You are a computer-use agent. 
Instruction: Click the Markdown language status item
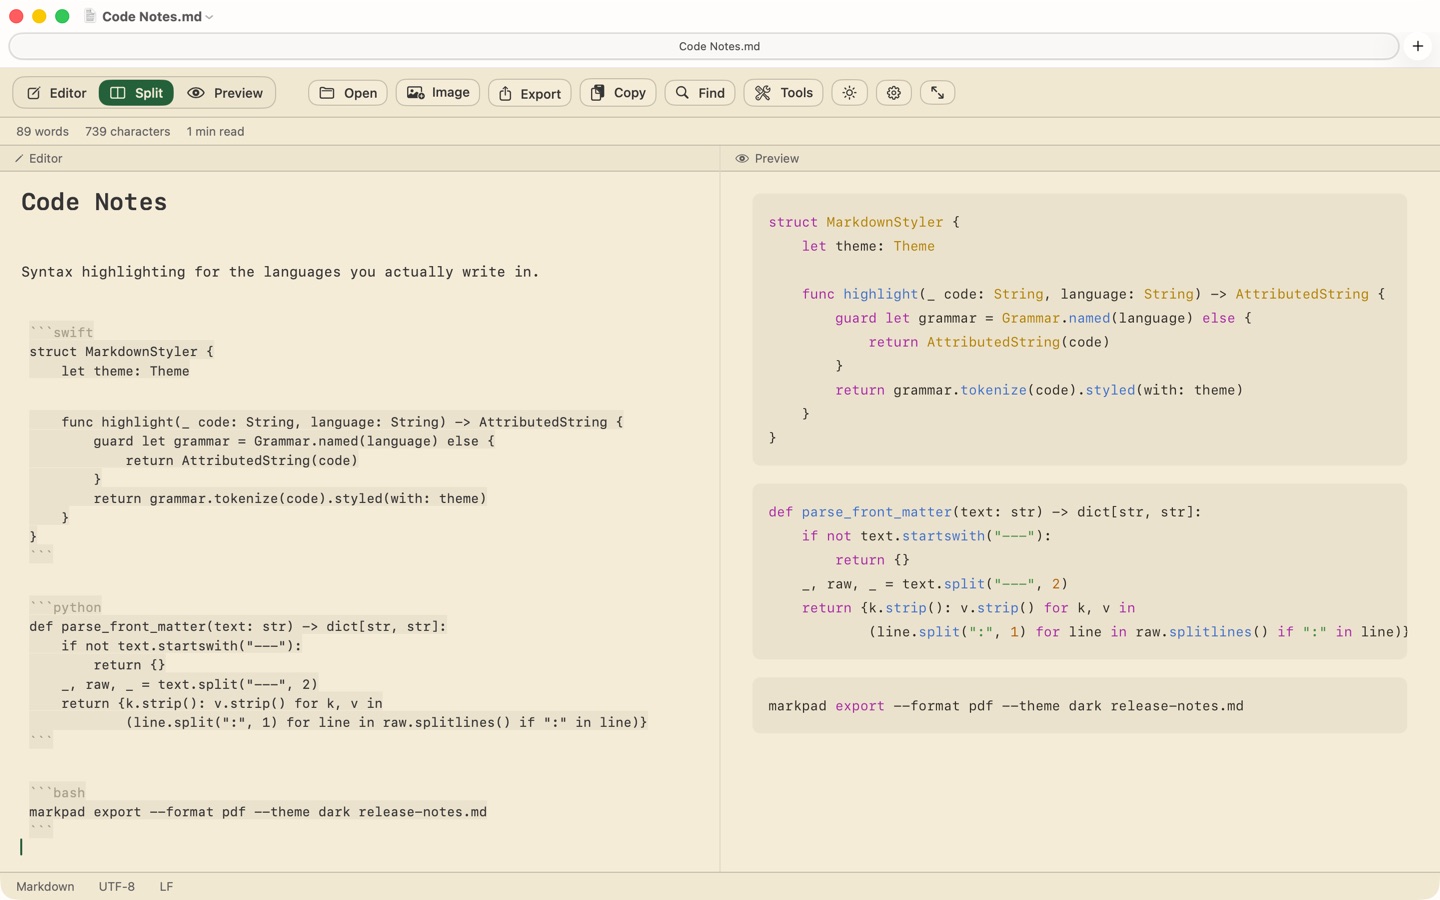click(45, 887)
